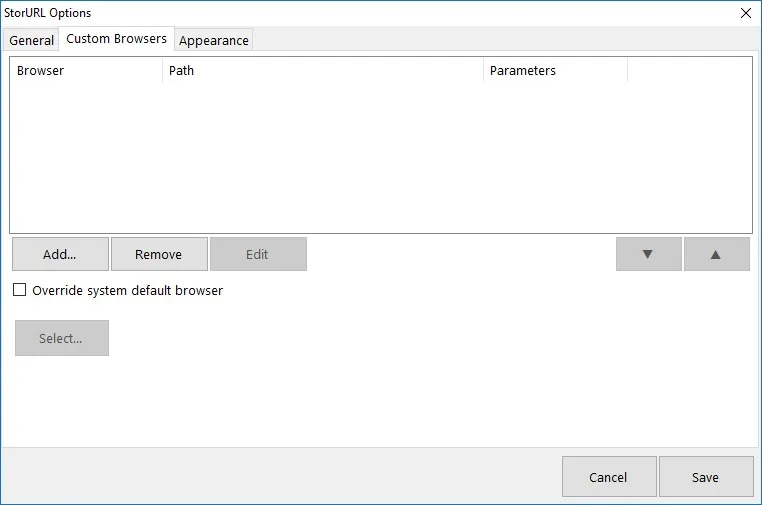Screen dimensions: 762x505
Task: Click the Select... browser button
Action: (x=62, y=338)
